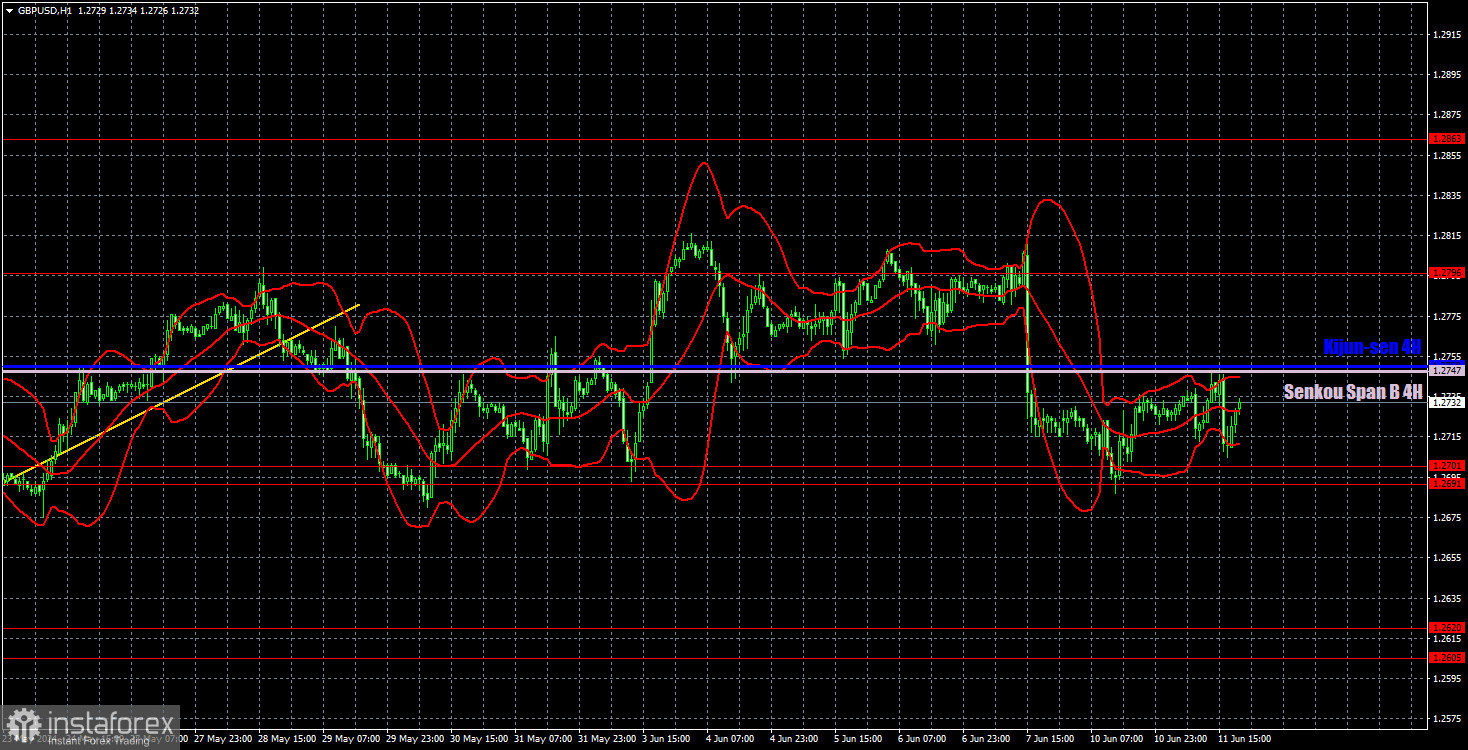Click the 1.2635 price axis label
Image resolution: width=1468 pixels, height=750 pixels.
coord(1447,598)
